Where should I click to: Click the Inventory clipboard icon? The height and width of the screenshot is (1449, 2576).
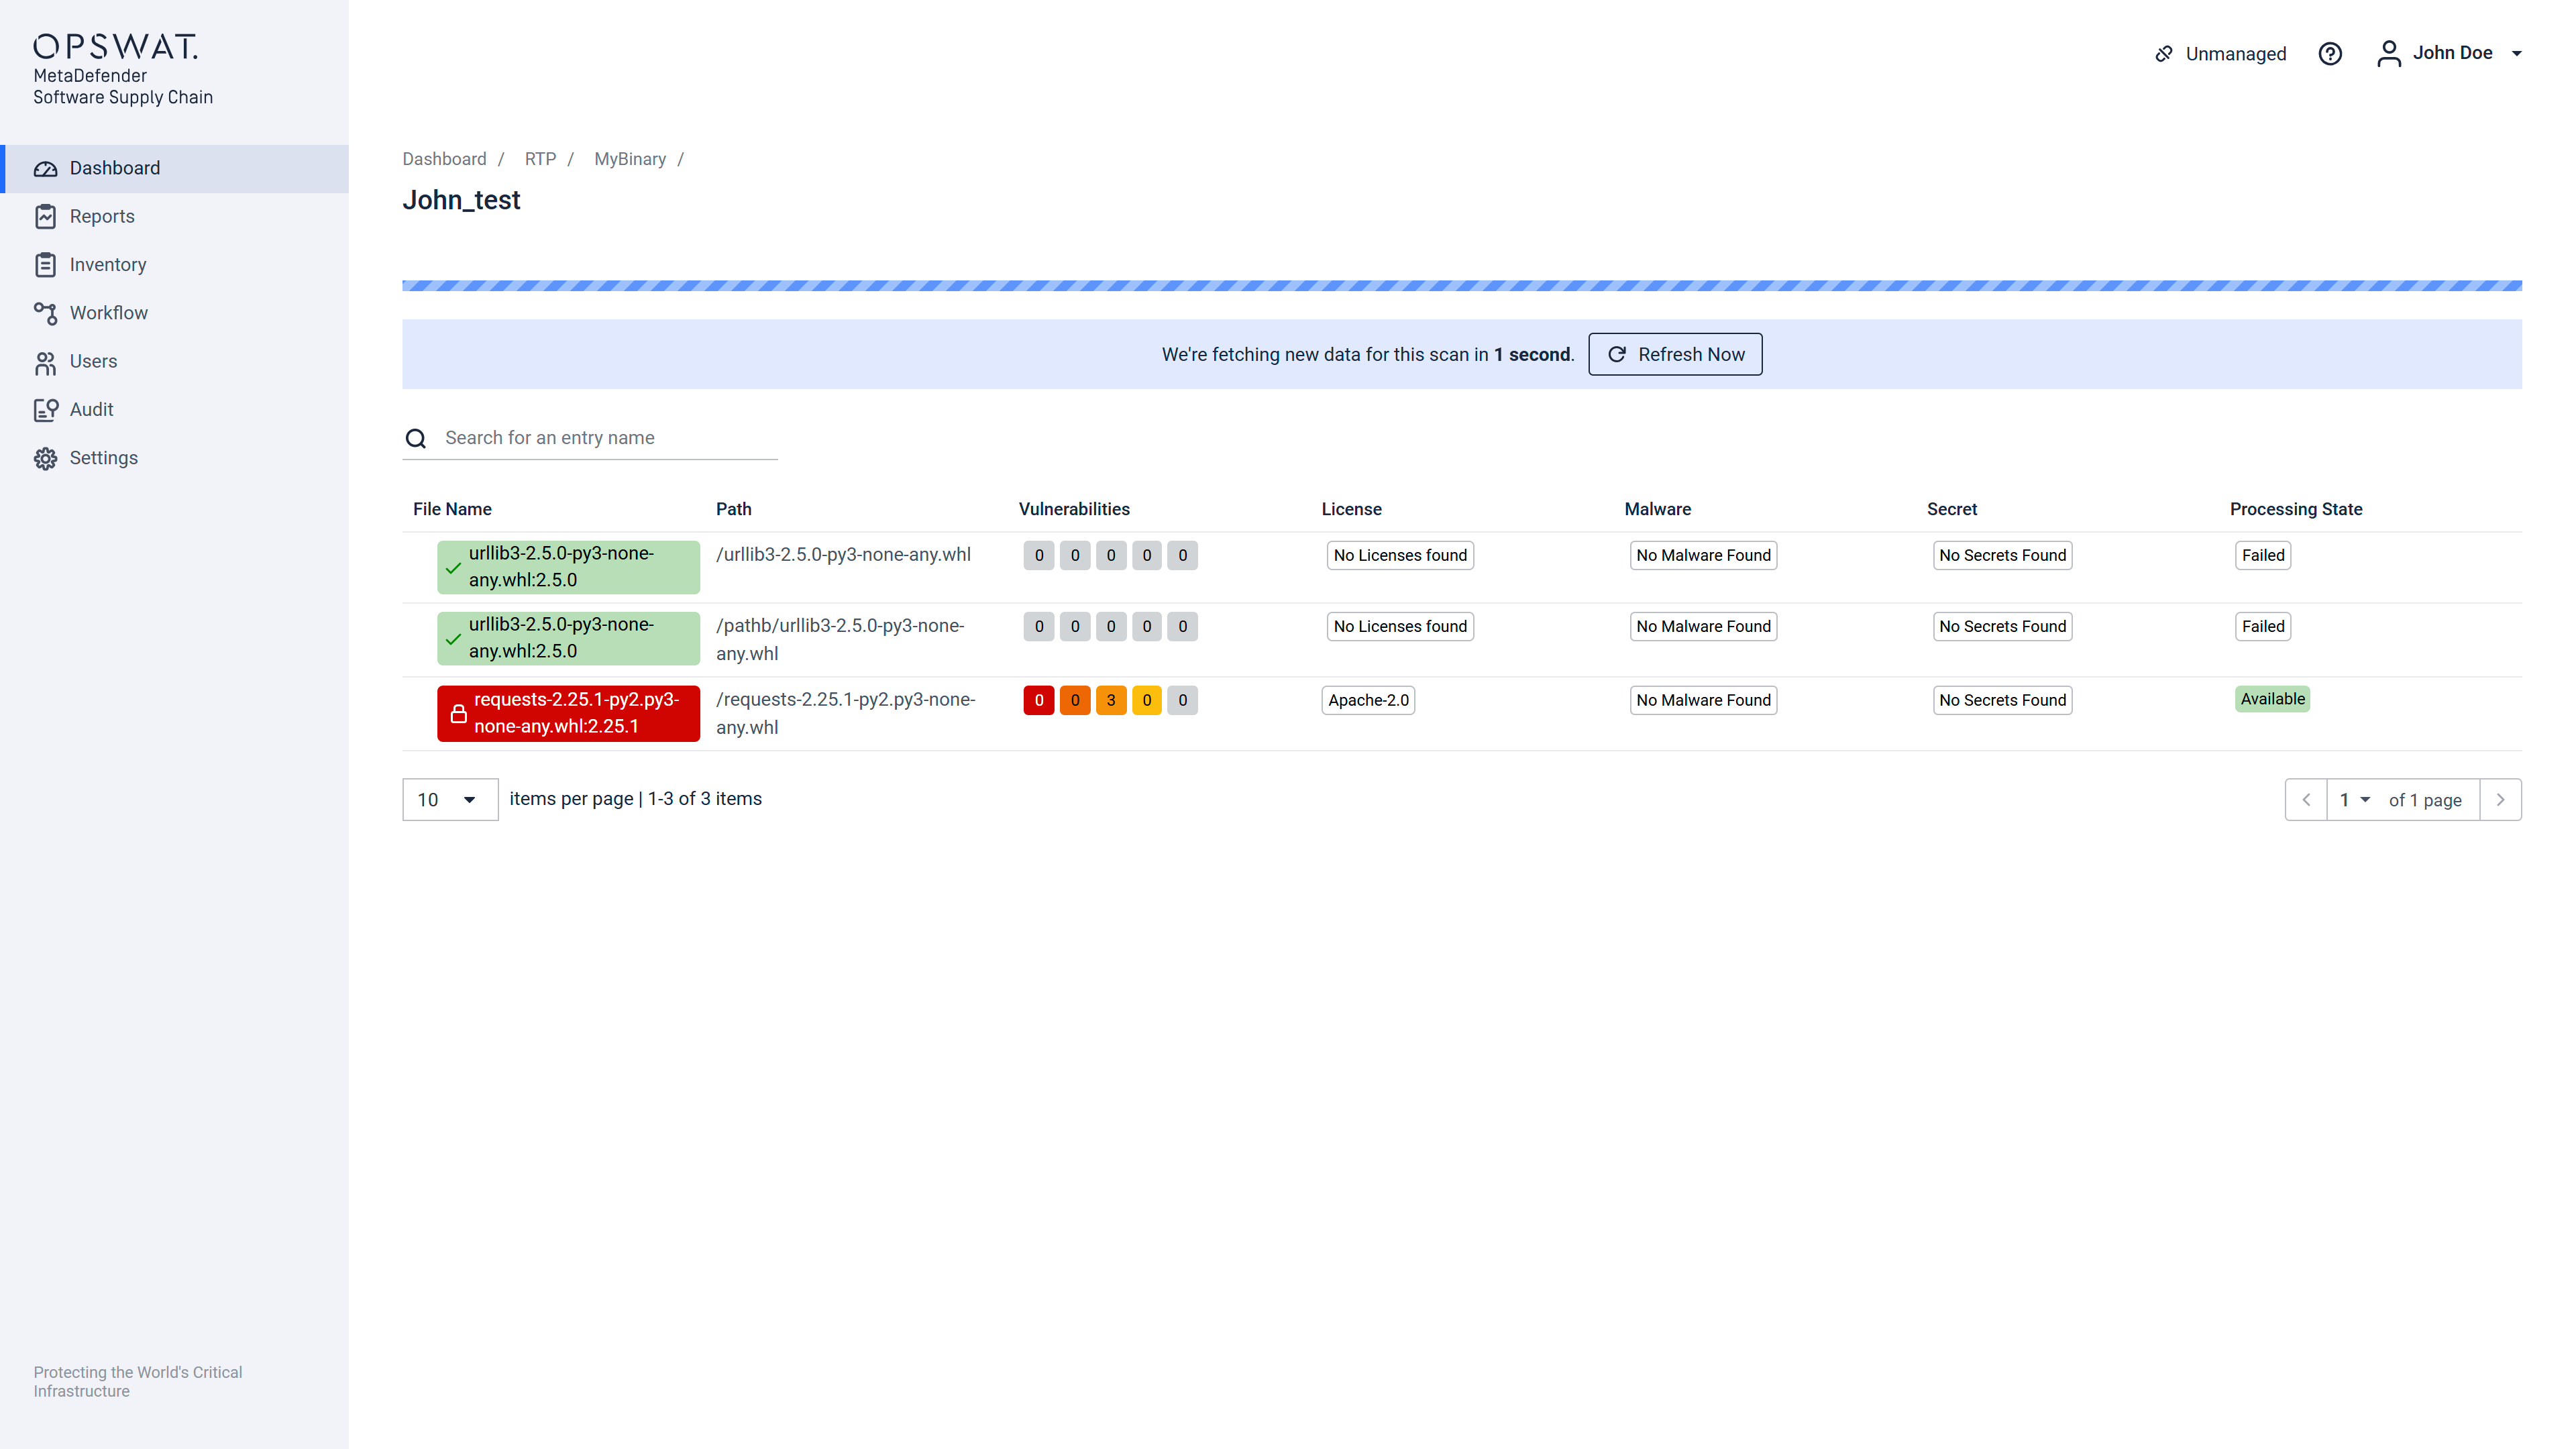tap(45, 265)
